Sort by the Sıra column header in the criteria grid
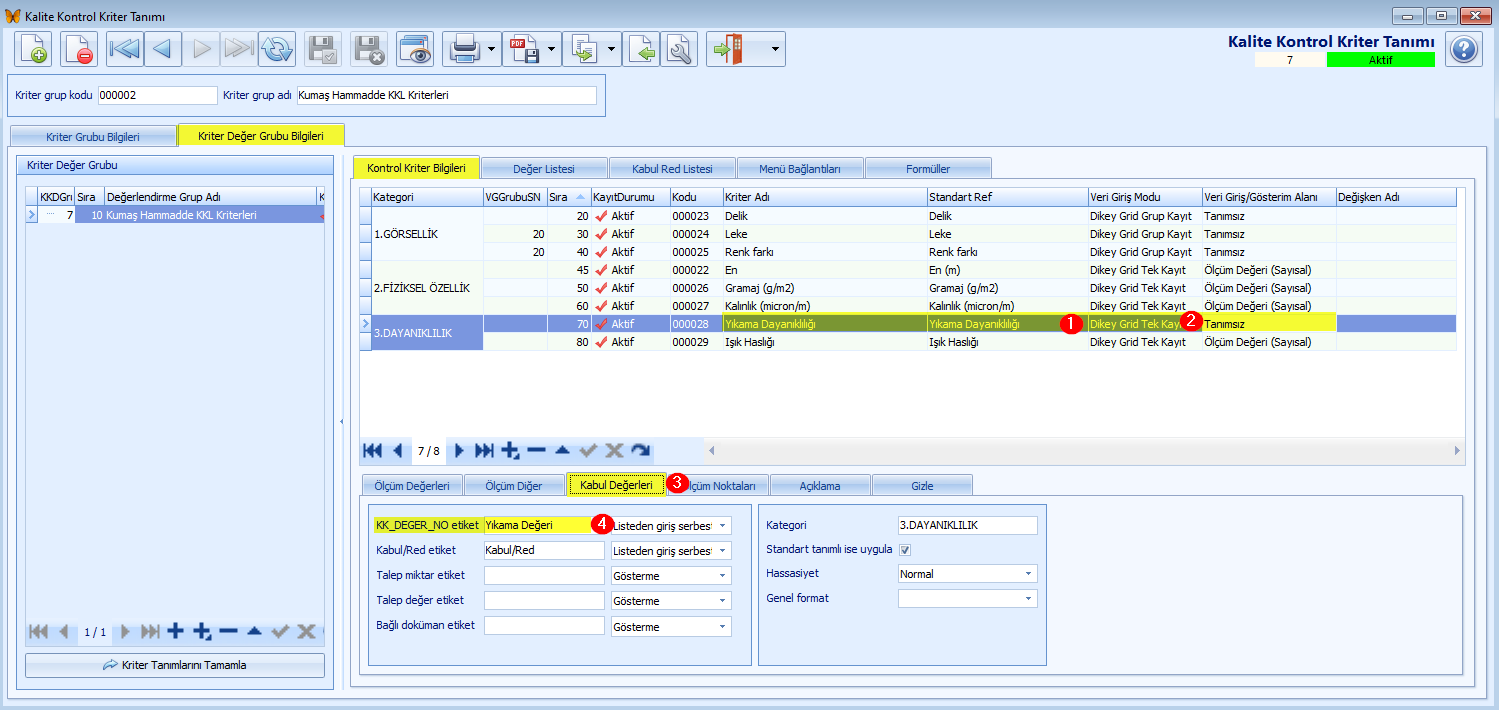 pos(568,197)
